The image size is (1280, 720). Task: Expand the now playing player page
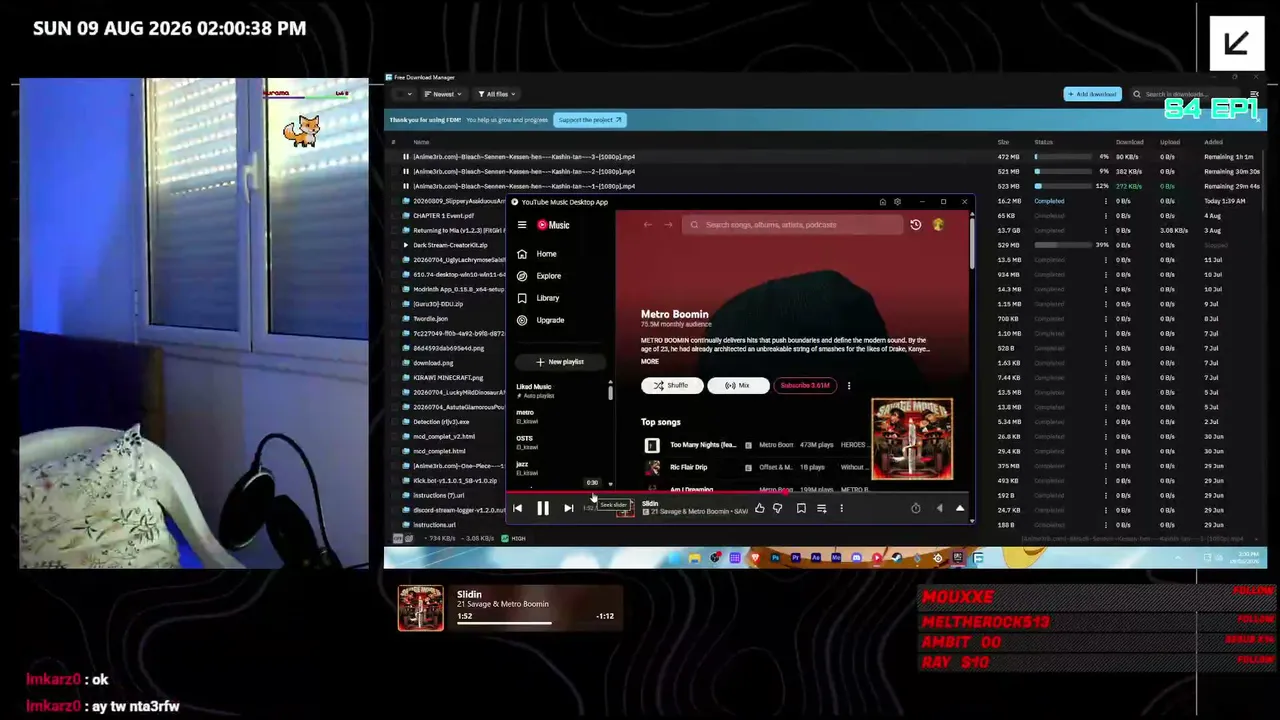(x=960, y=509)
